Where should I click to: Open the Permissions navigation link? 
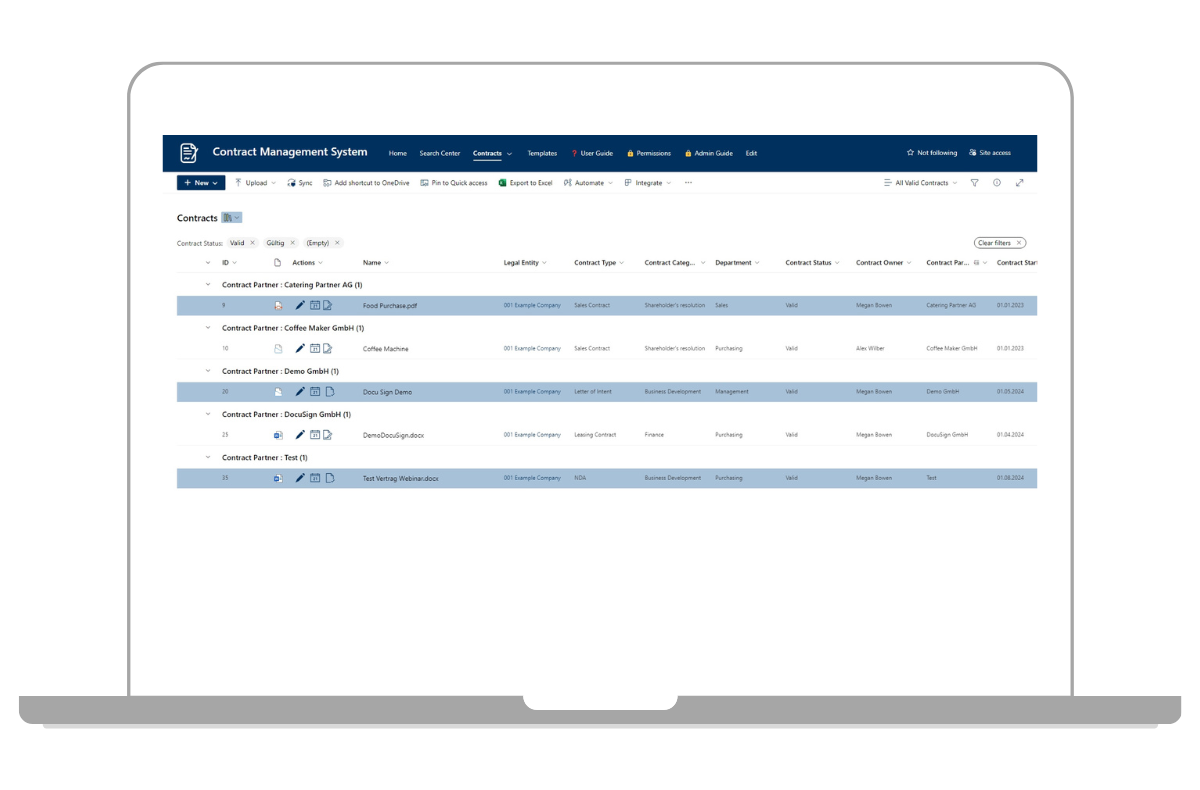coord(649,153)
